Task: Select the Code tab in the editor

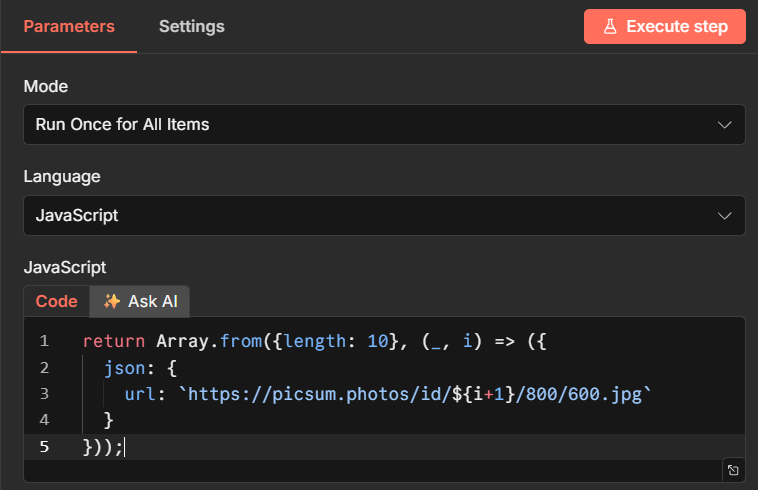Action: [x=56, y=301]
